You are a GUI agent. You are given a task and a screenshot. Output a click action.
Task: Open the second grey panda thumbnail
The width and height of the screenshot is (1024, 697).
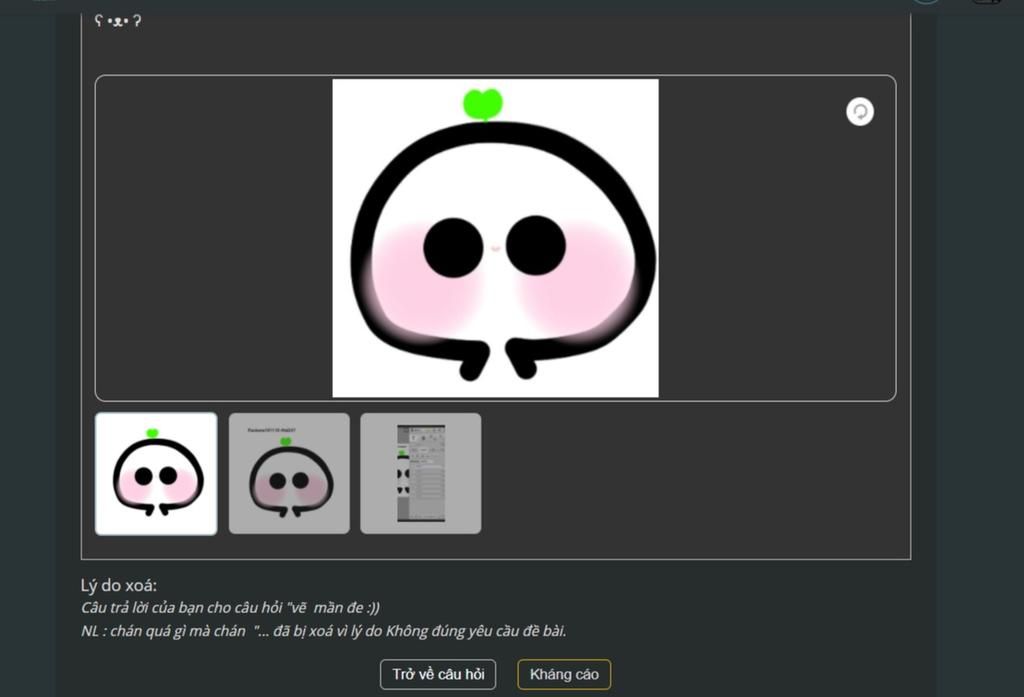[289, 474]
